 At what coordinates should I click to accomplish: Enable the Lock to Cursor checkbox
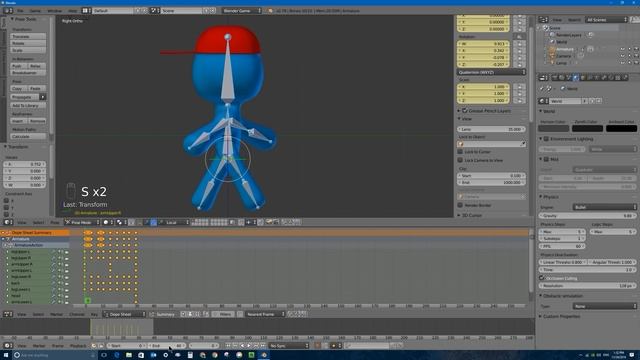[460, 152]
